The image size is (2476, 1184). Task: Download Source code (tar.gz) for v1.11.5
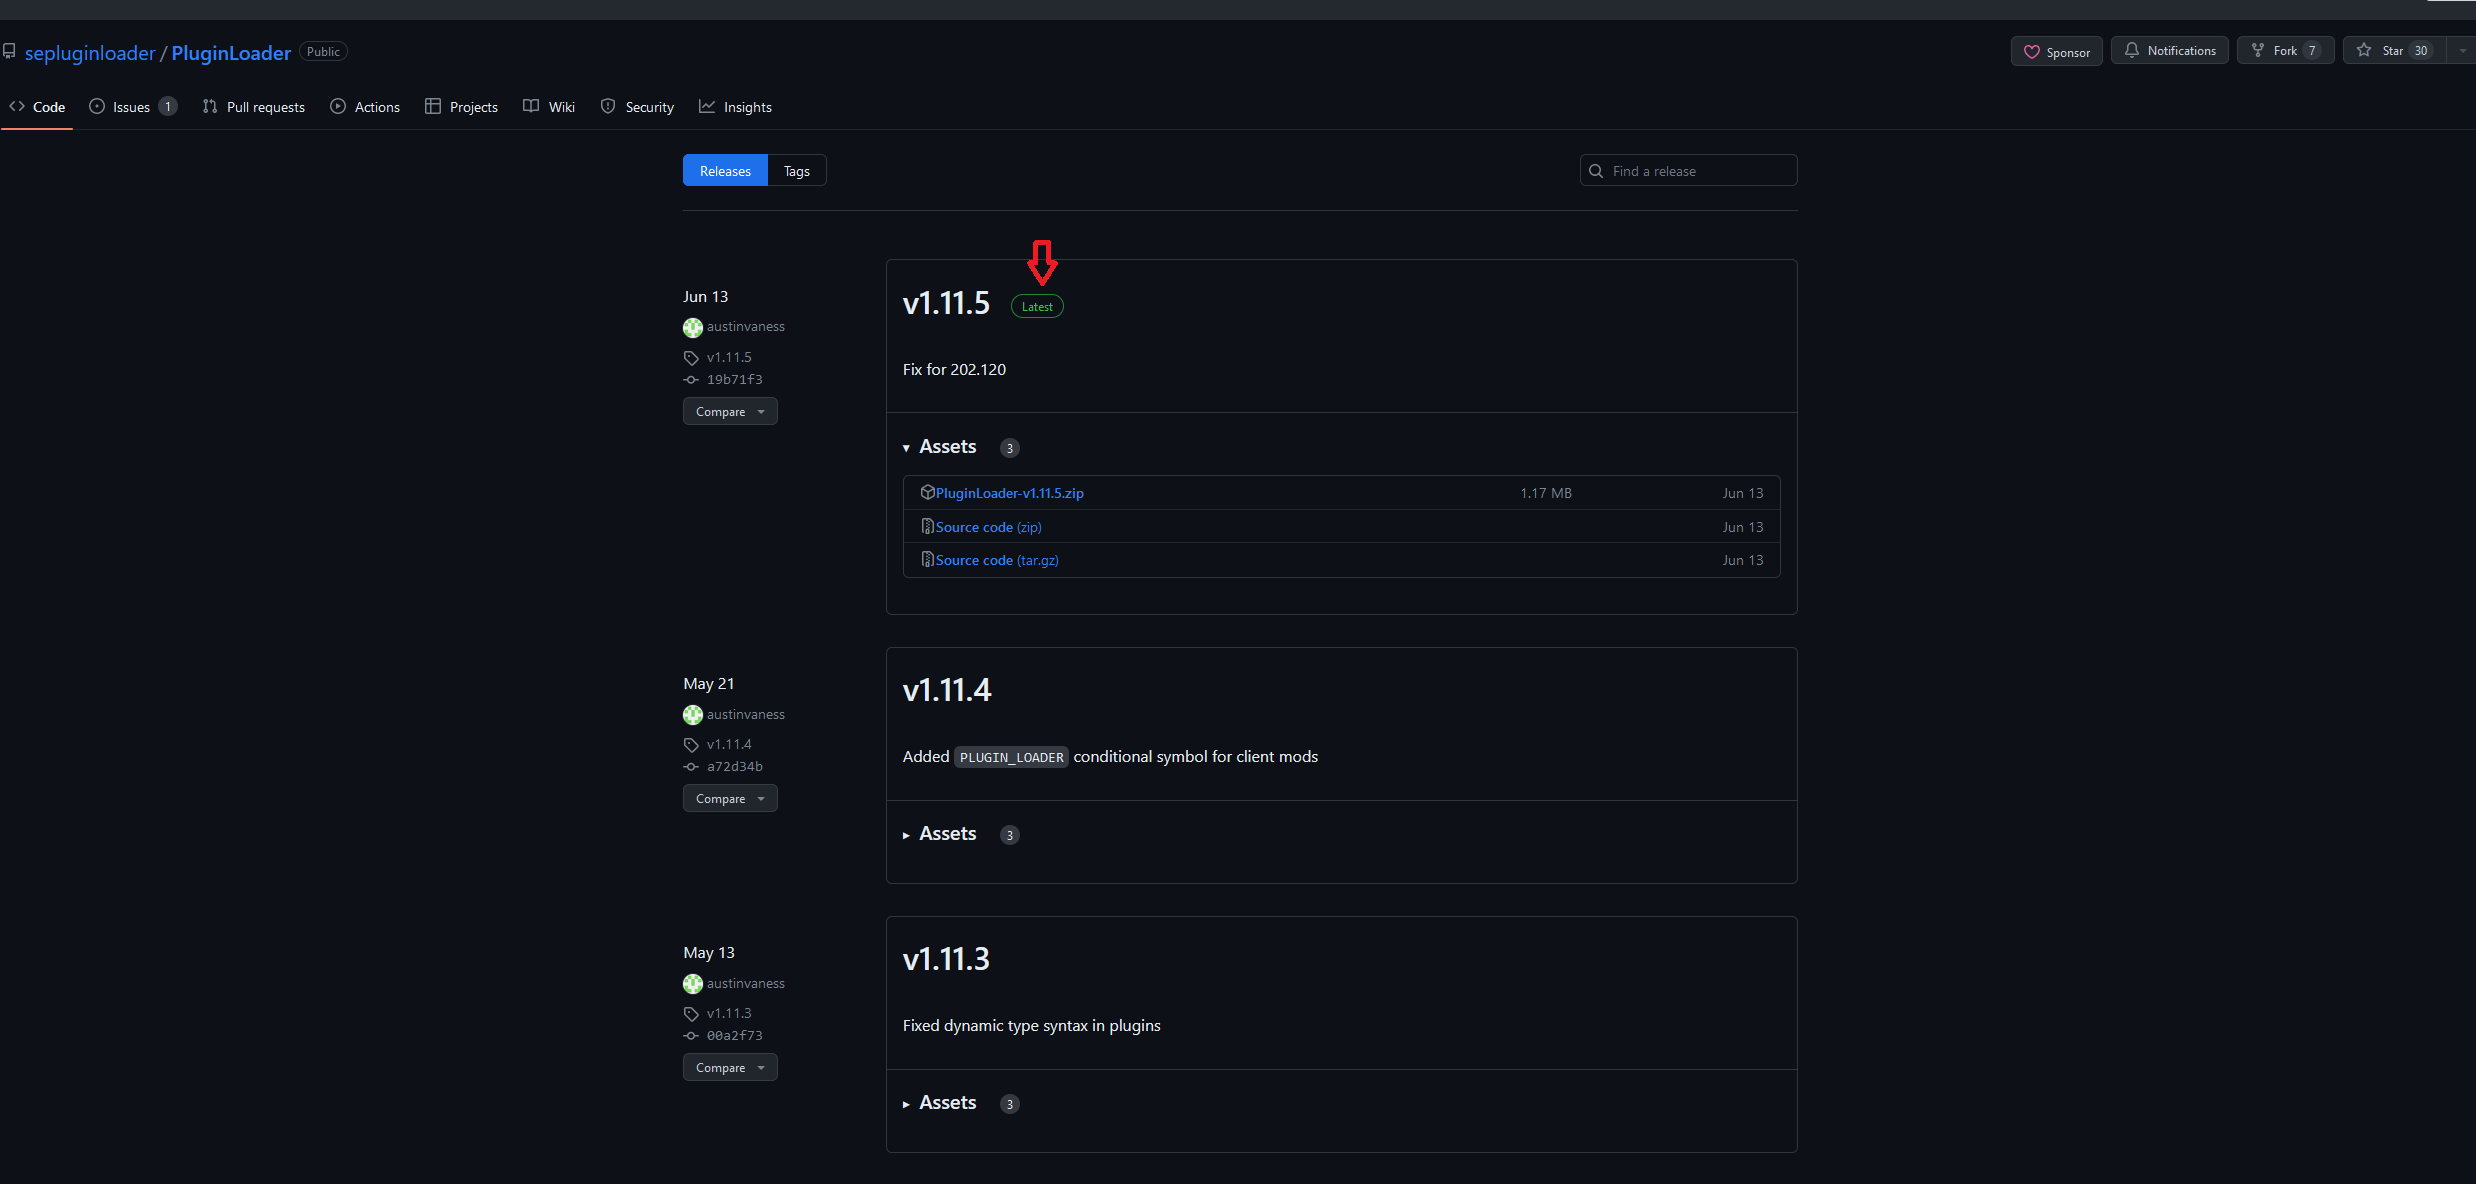[x=997, y=560]
